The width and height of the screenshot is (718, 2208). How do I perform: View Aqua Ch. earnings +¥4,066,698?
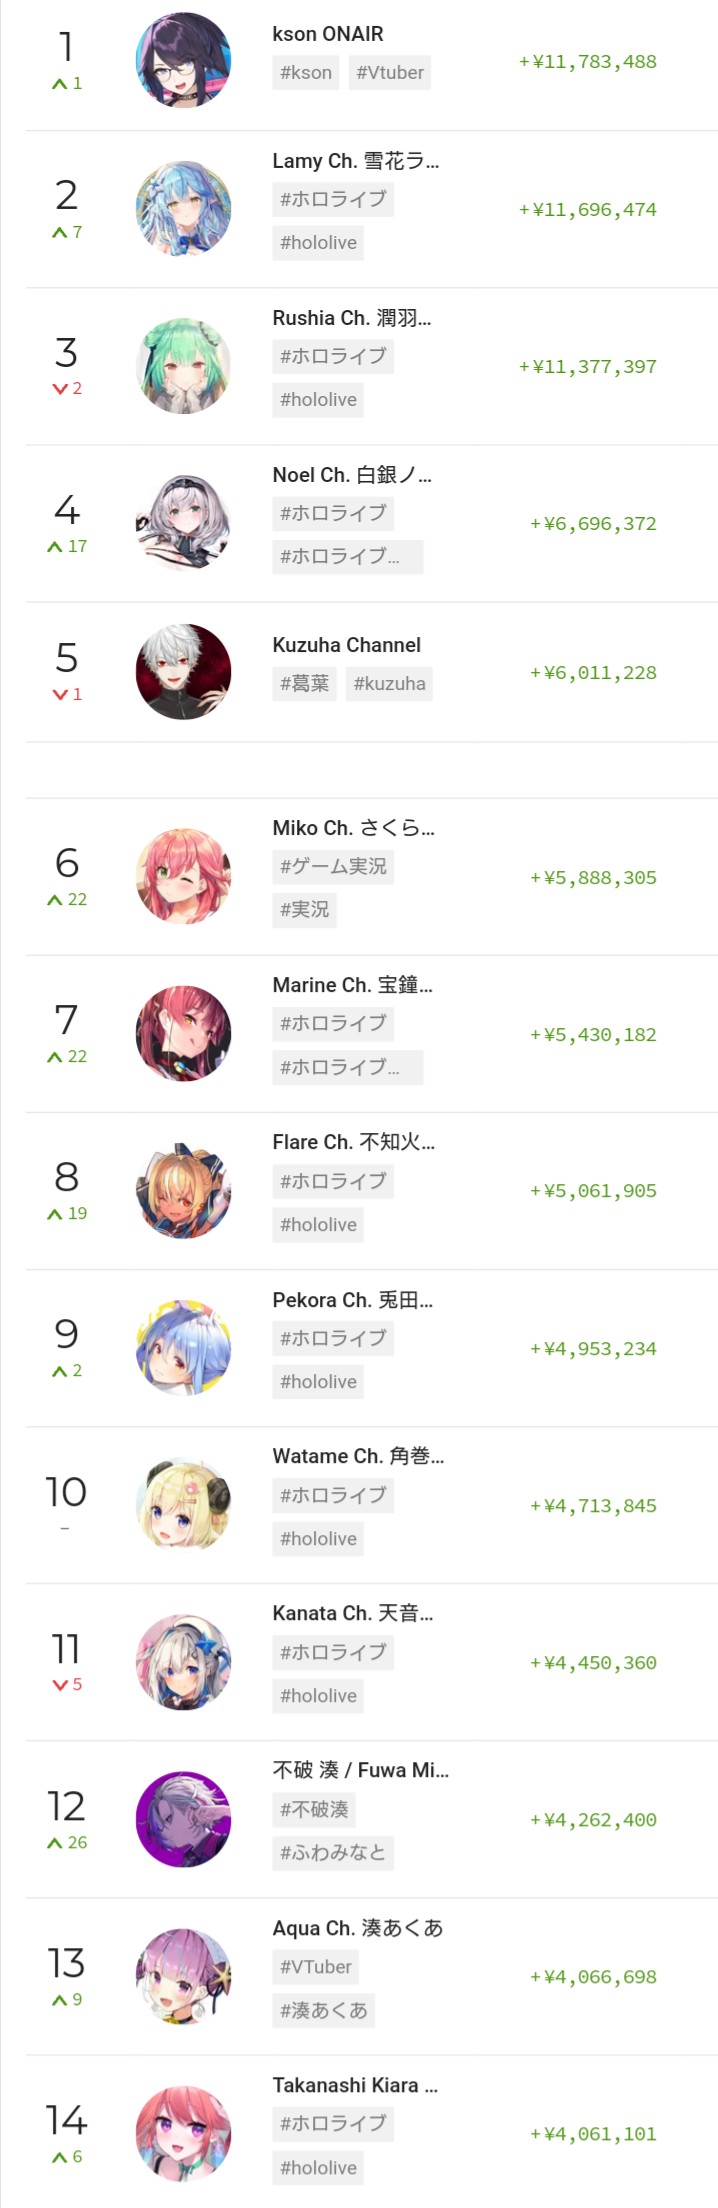click(x=593, y=1977)
